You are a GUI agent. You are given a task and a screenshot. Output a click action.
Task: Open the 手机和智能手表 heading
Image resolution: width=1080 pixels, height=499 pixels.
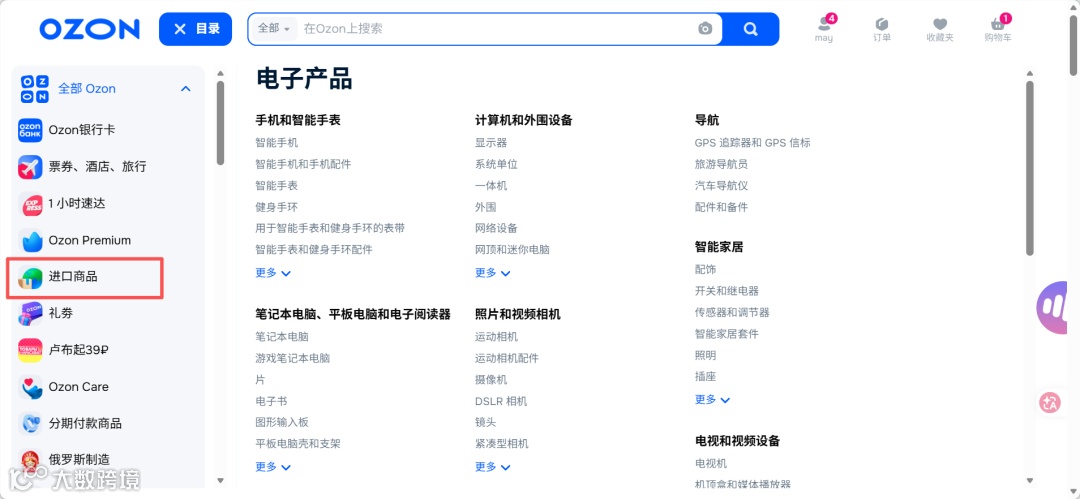click(x=298, y=120)
